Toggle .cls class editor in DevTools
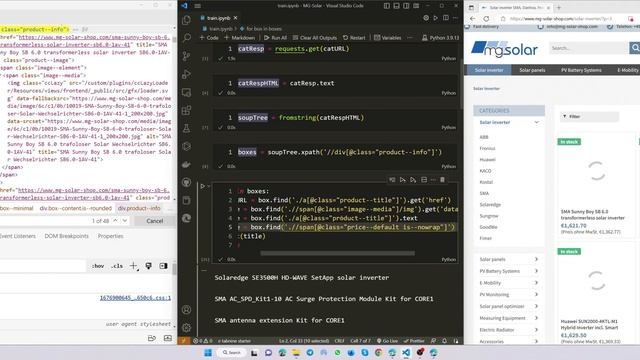 pyautogui.click(x=117, y=266)
